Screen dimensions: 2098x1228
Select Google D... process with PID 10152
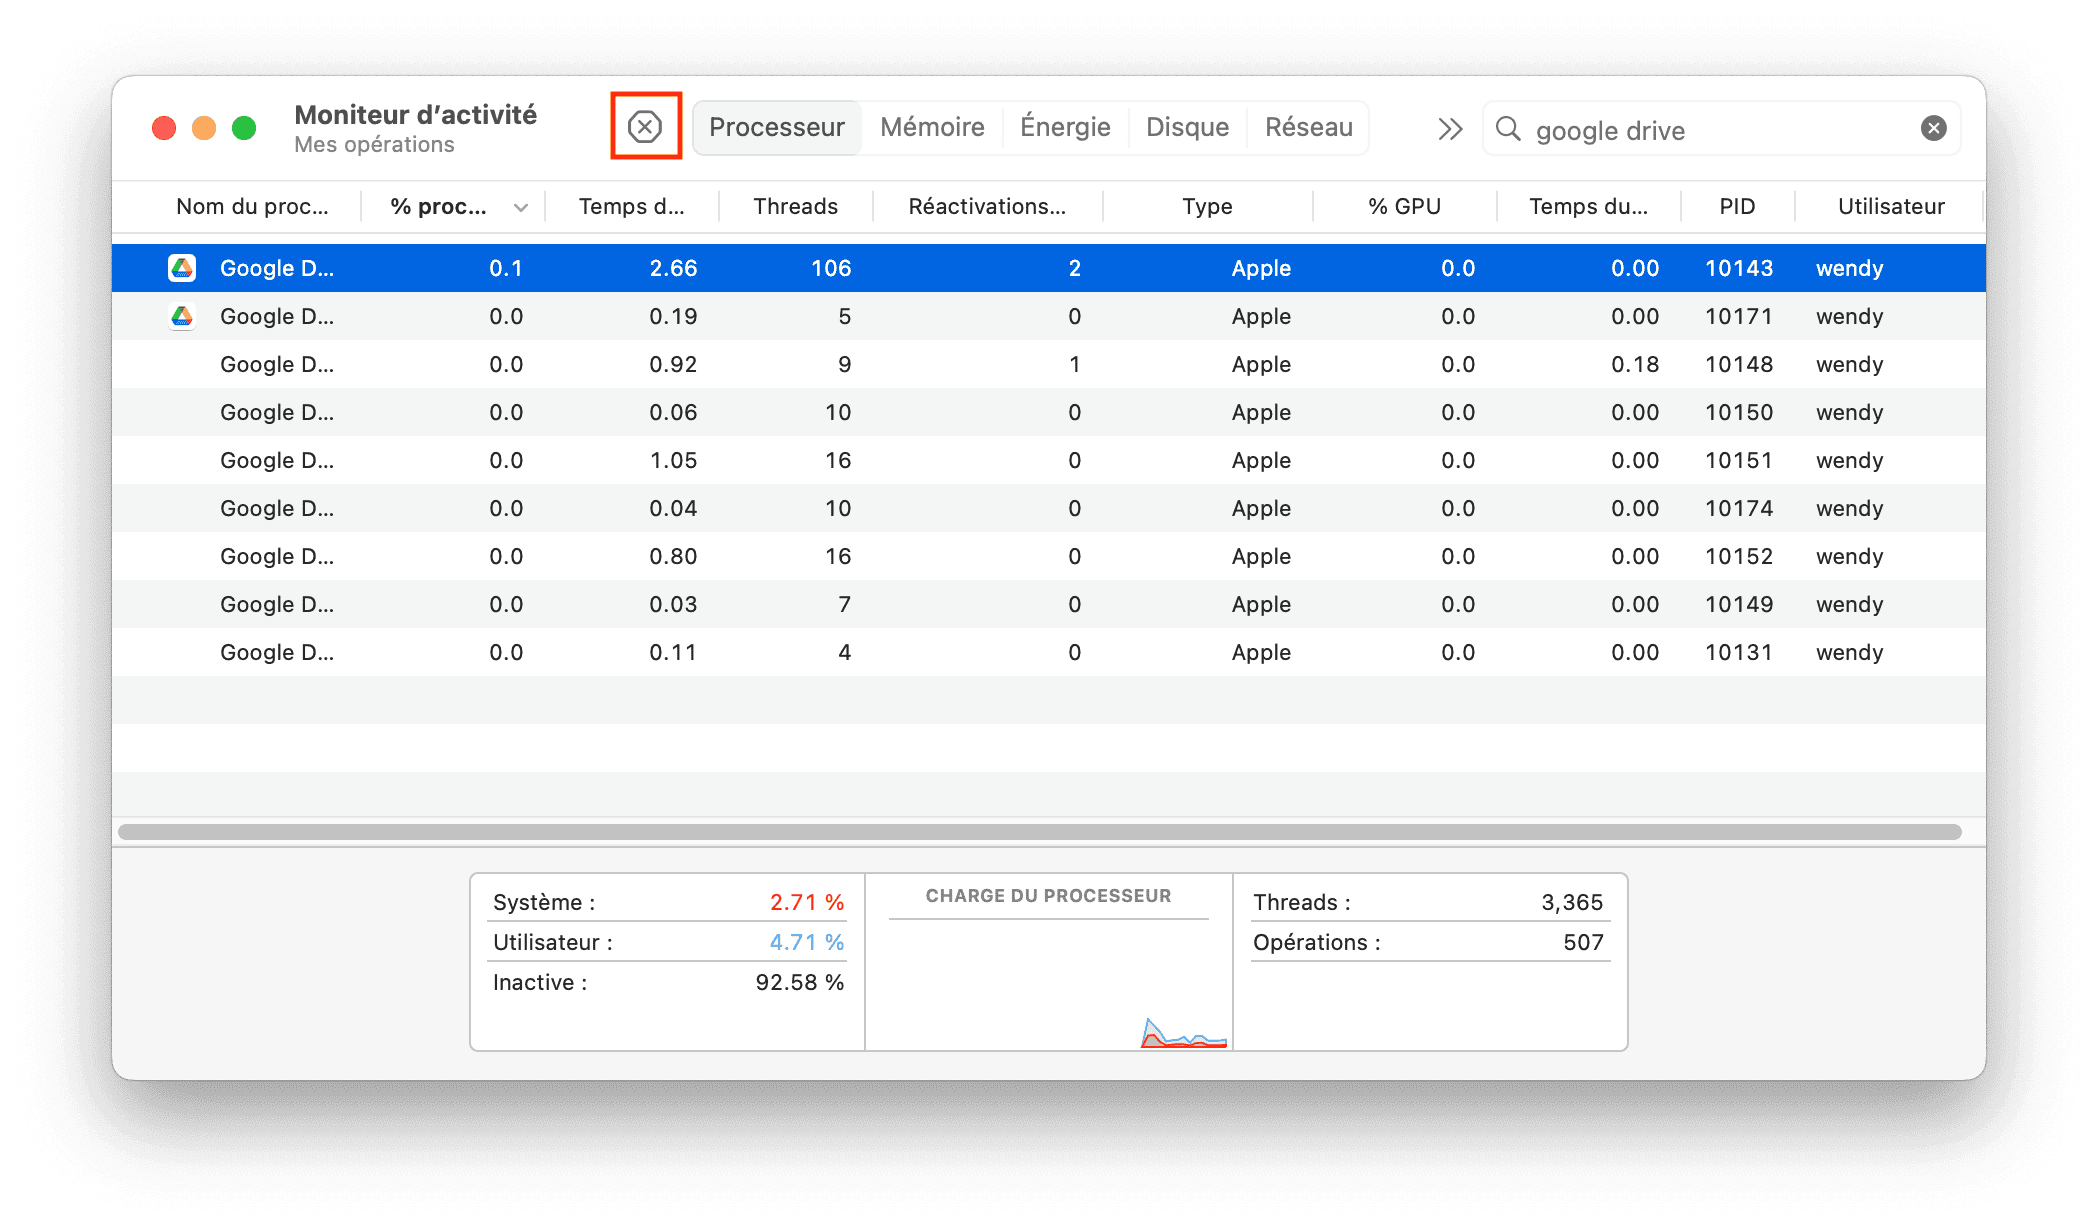(1049, 556)
